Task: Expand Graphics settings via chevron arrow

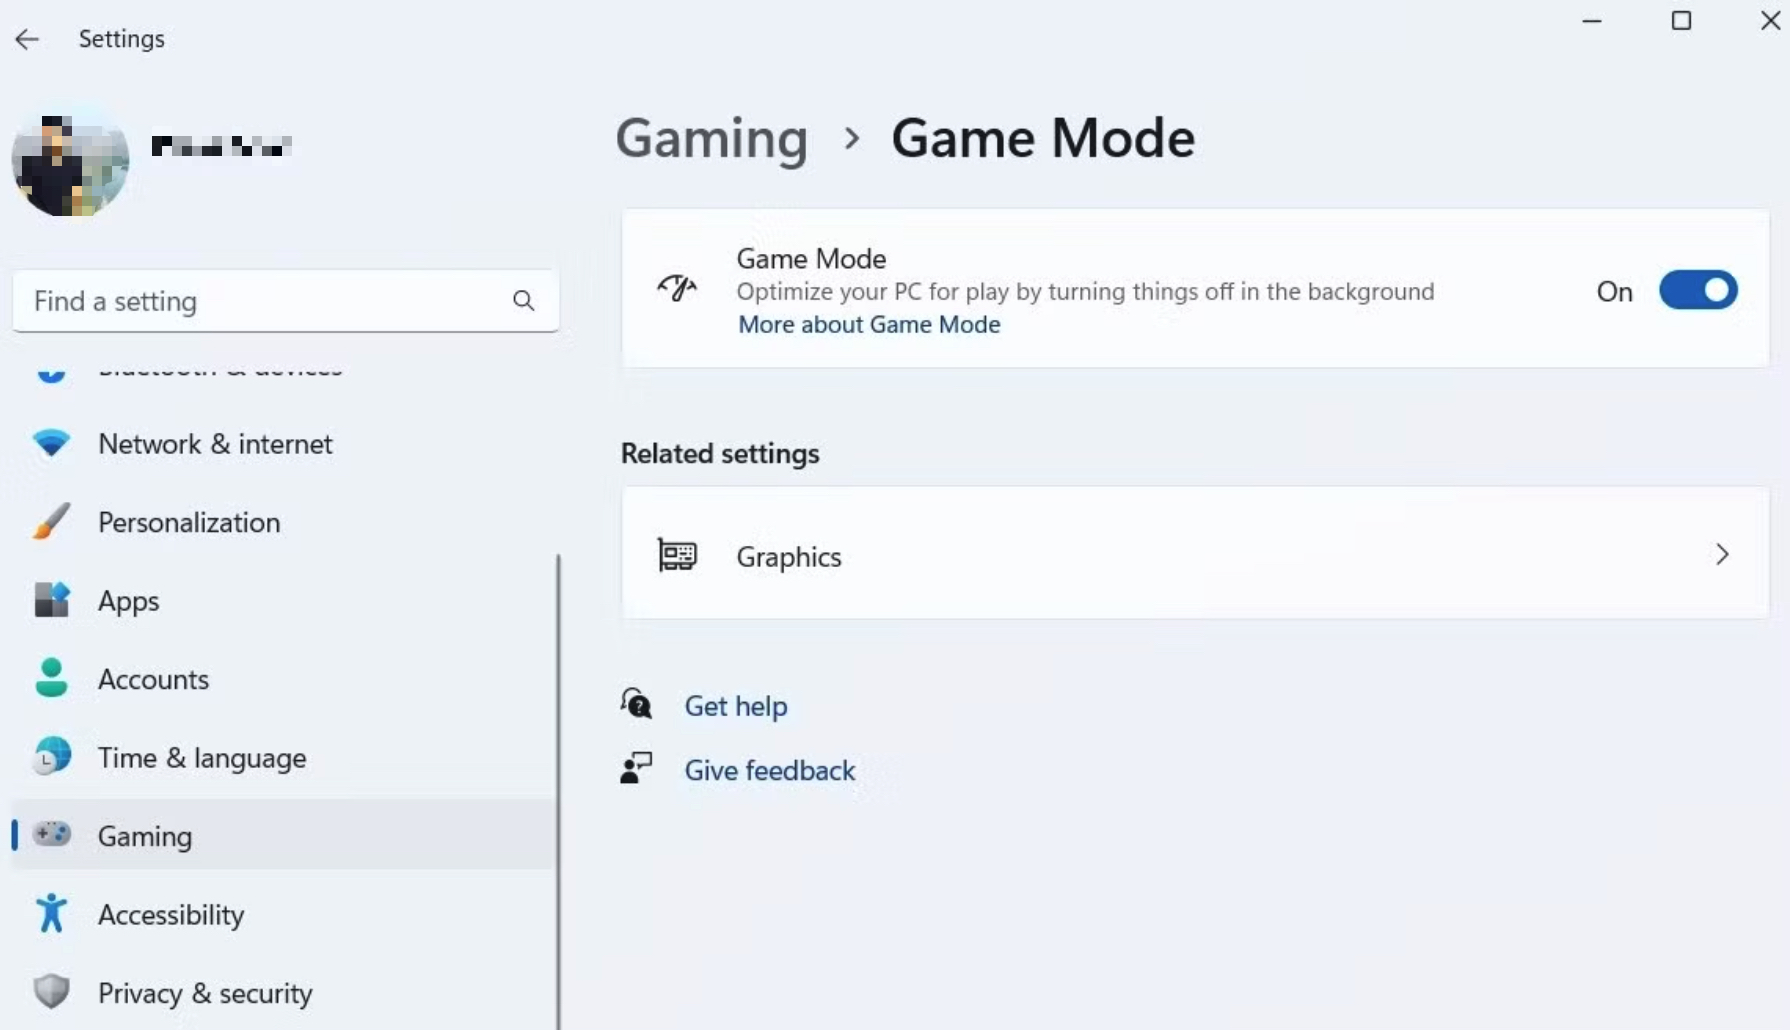Action: 1721,555
